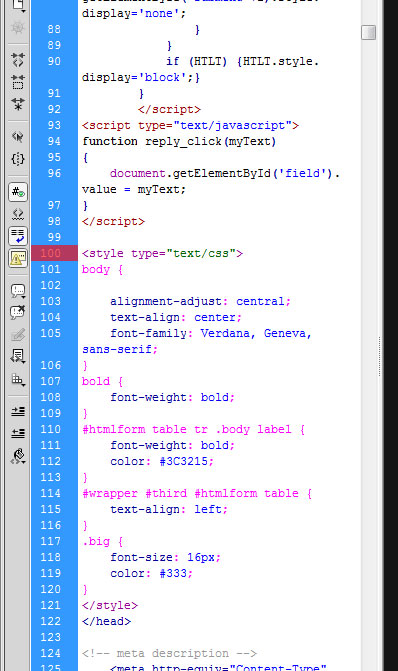Screen dimensions: 398x671
Task: Click highlighted line number 100
Action: pos(50,253)
